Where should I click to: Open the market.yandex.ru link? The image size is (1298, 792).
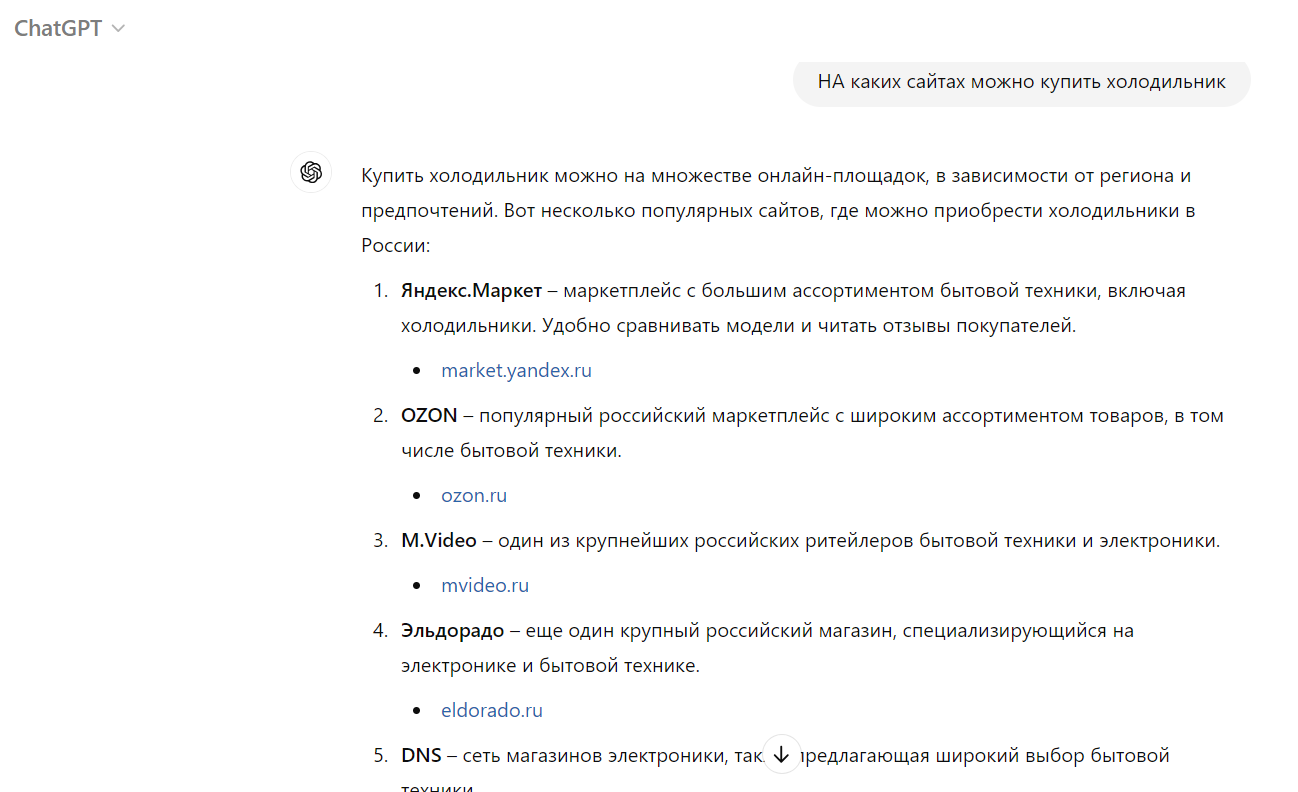pyautogui.click(x=516, y=370)
